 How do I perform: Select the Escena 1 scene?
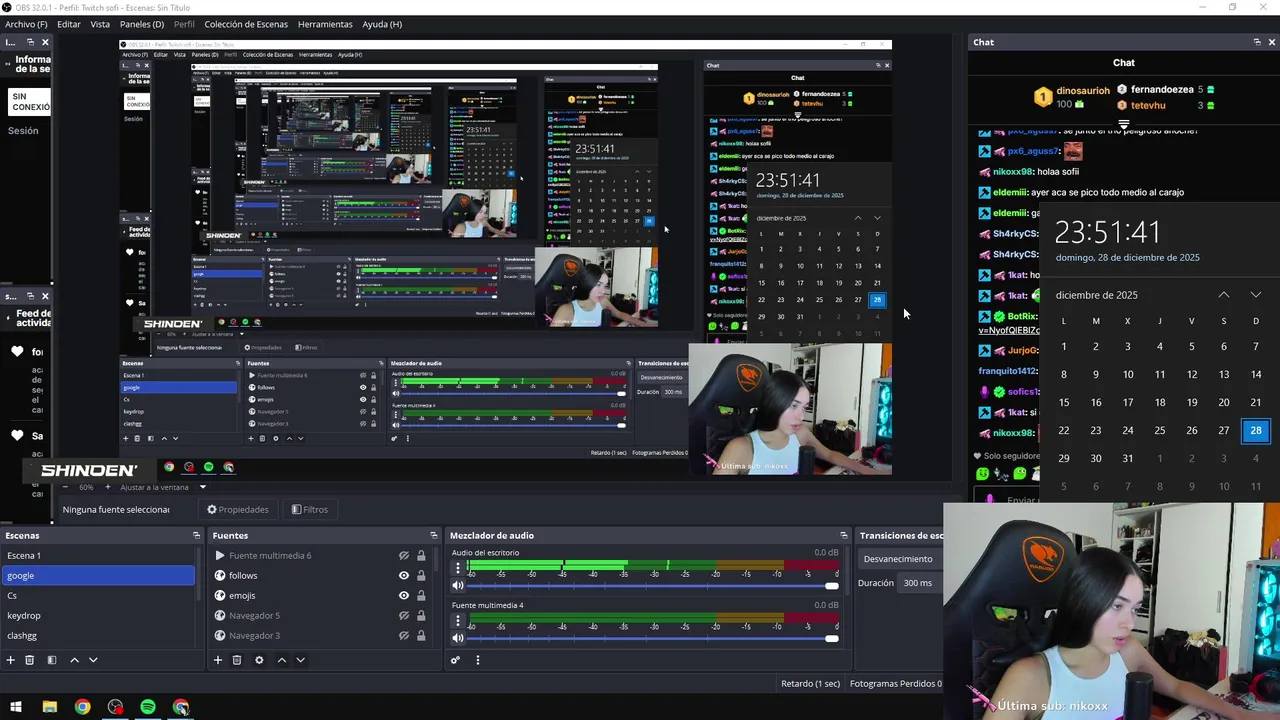[x=98, y=556]
